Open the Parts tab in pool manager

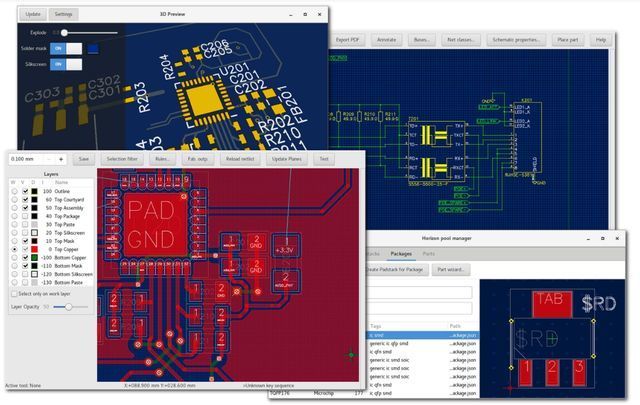tap(428, 254)
